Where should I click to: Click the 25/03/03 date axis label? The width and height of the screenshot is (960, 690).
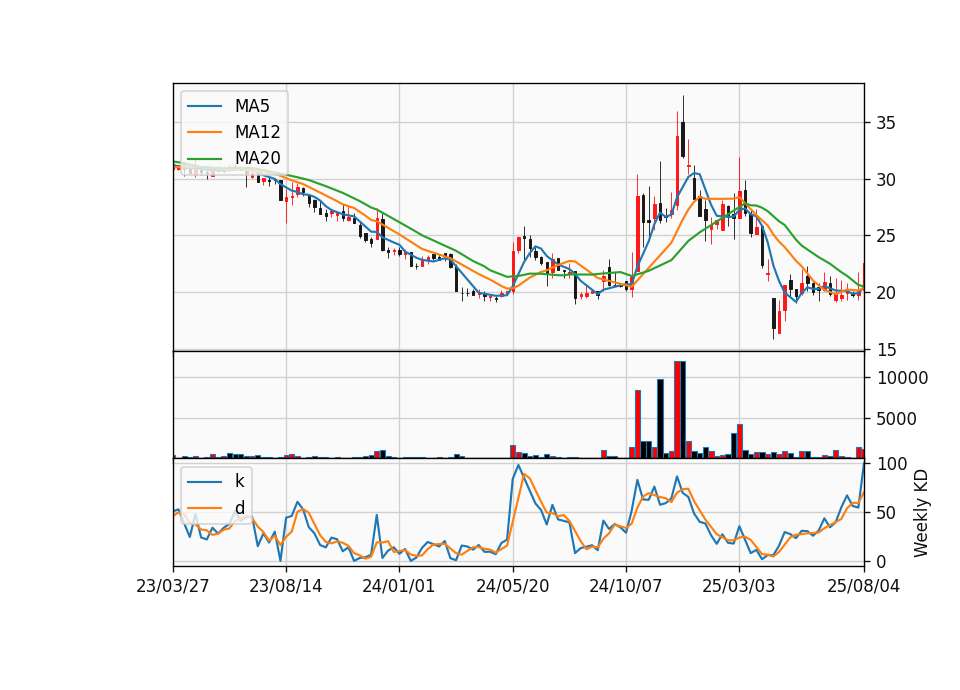click(x=738, y=586)
